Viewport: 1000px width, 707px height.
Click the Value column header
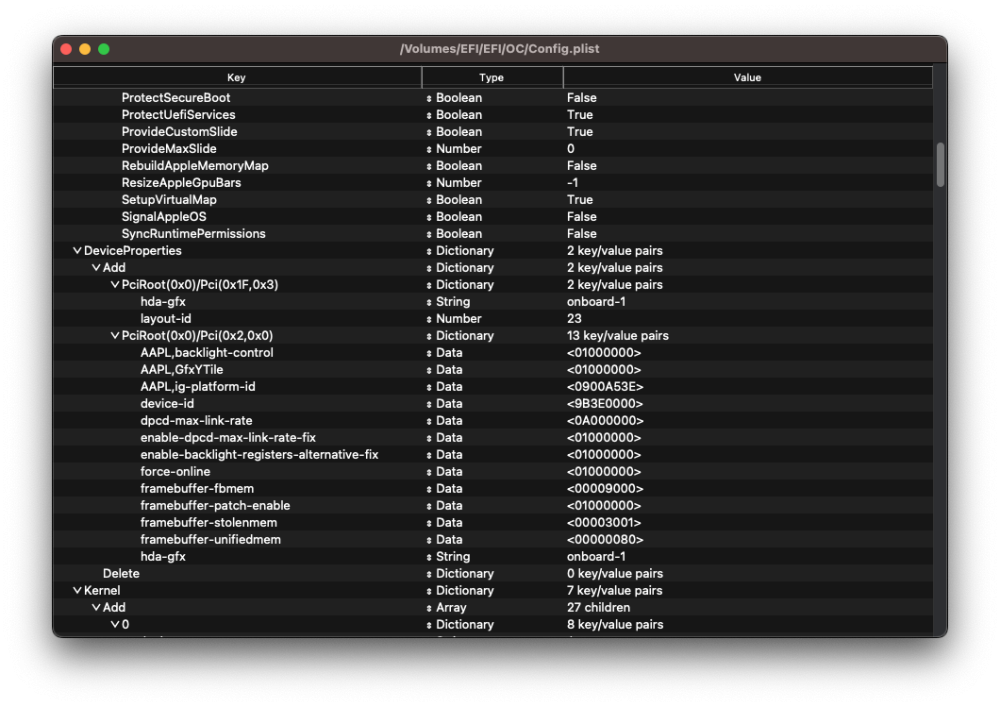pyautogui.click(x=747, y=77)
